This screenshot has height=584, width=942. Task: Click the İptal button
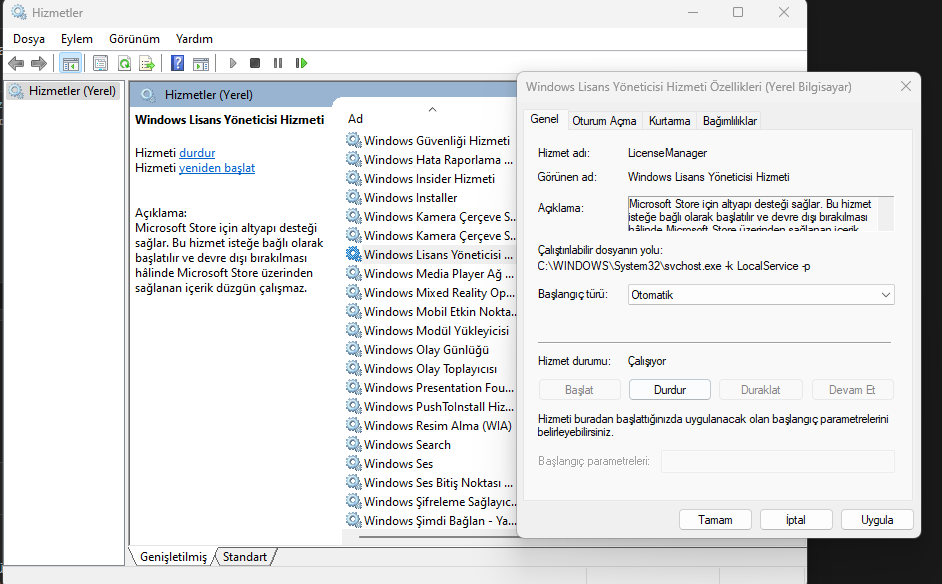(x=796, y=520)
